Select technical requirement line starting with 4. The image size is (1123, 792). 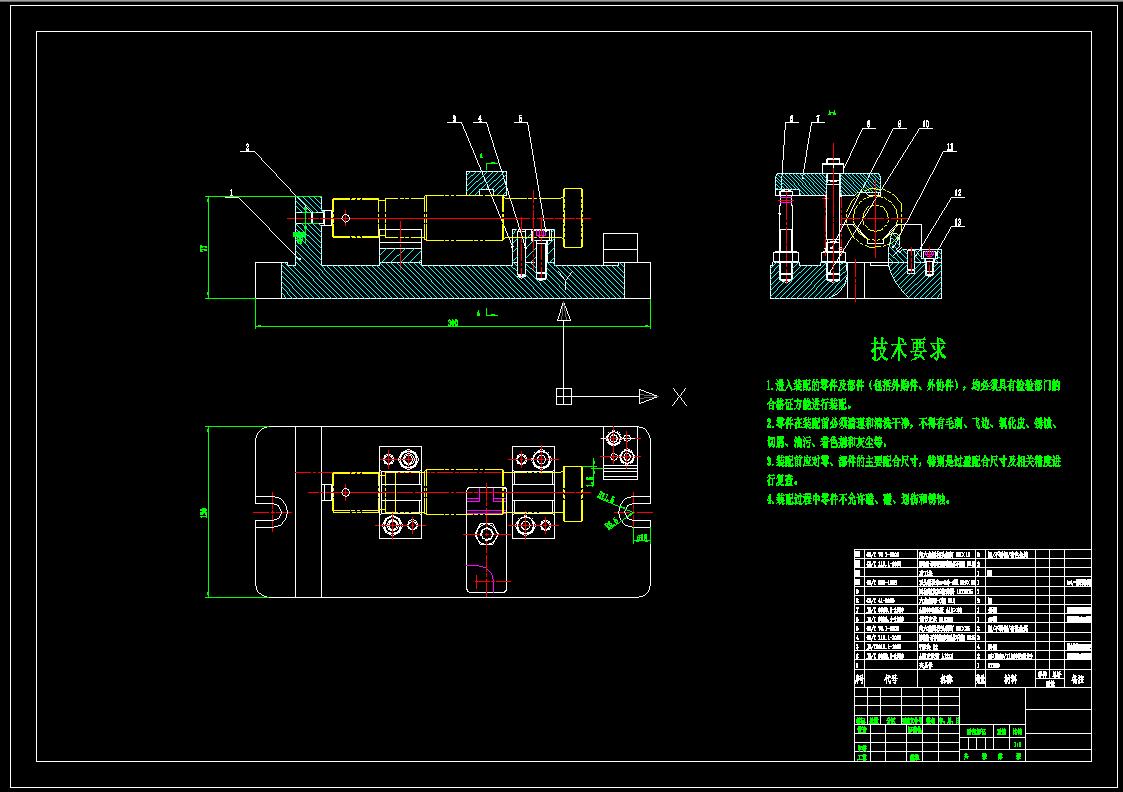858,499
